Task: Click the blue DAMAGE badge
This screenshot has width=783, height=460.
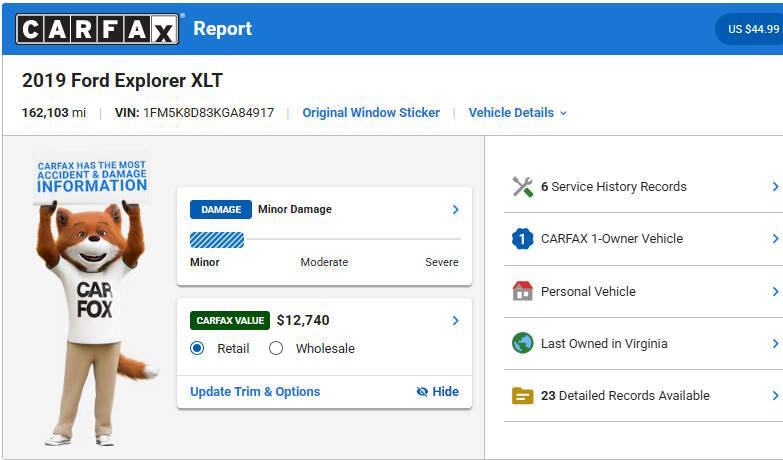Action: click(x=221, y=210)
